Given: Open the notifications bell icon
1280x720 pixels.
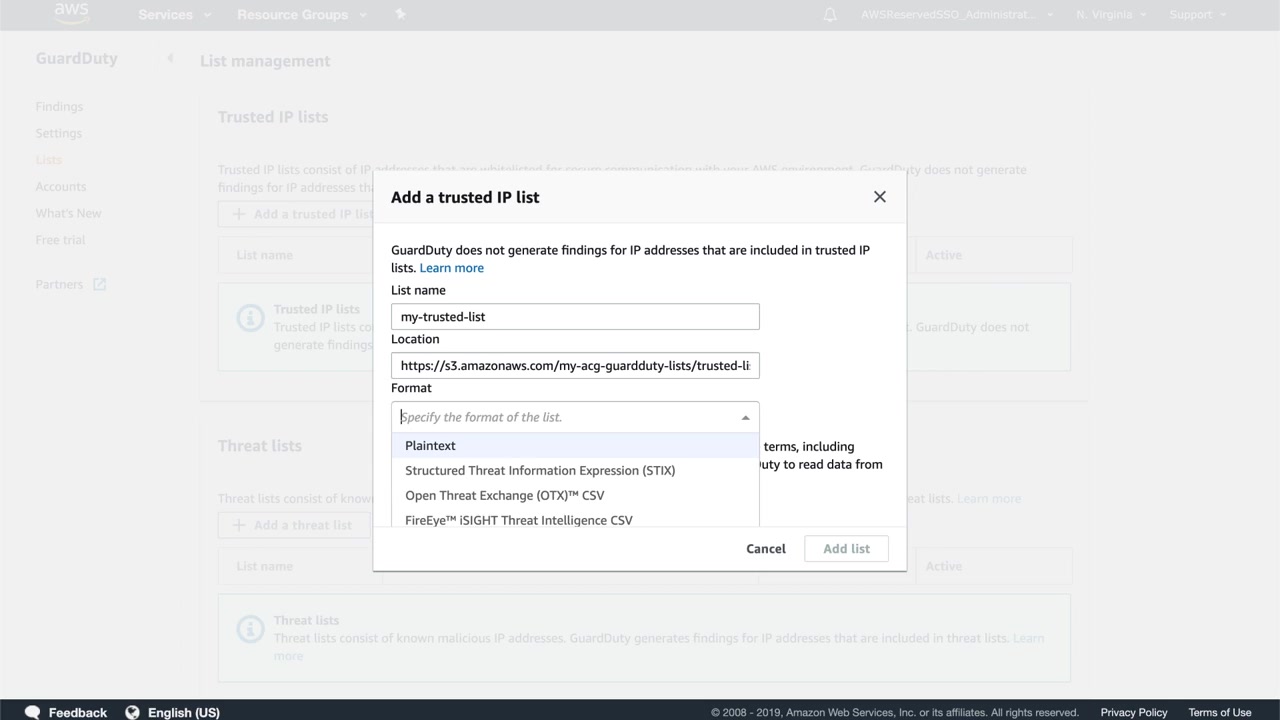Looking at the screenshot, I should click(830, 15).
